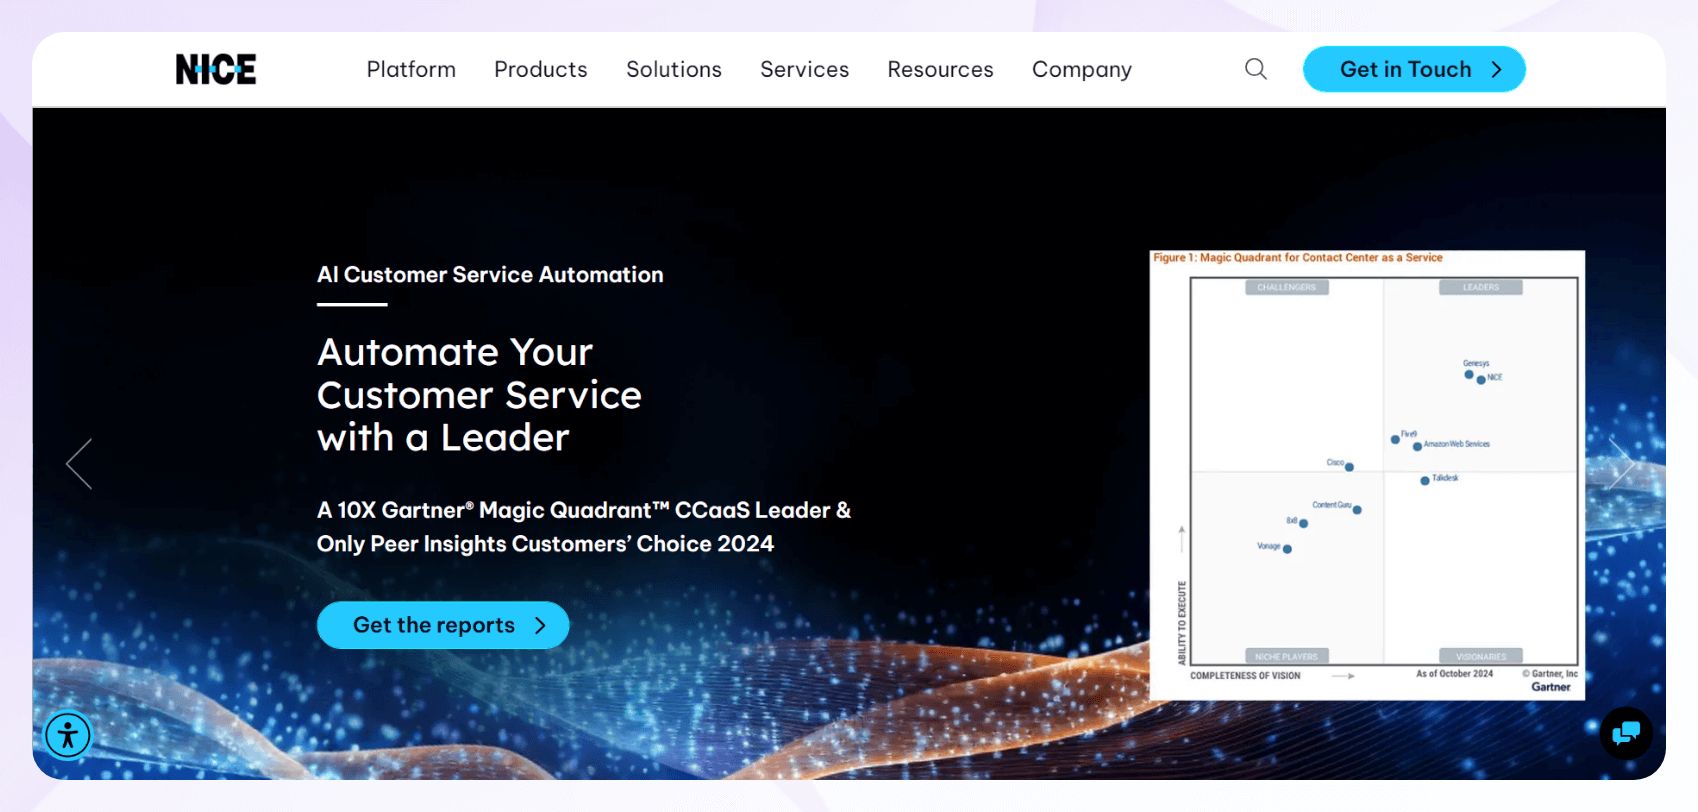Image resolution: width=1698 pixels, height=812 pixels.
Task: Open the Resources menu
Action: pos(940,69)
